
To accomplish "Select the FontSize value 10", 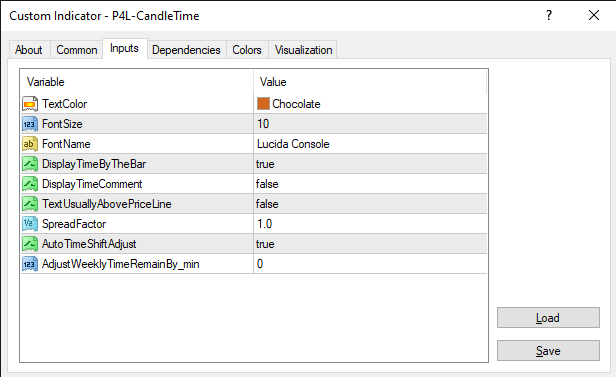I will [x=263, y=124].
